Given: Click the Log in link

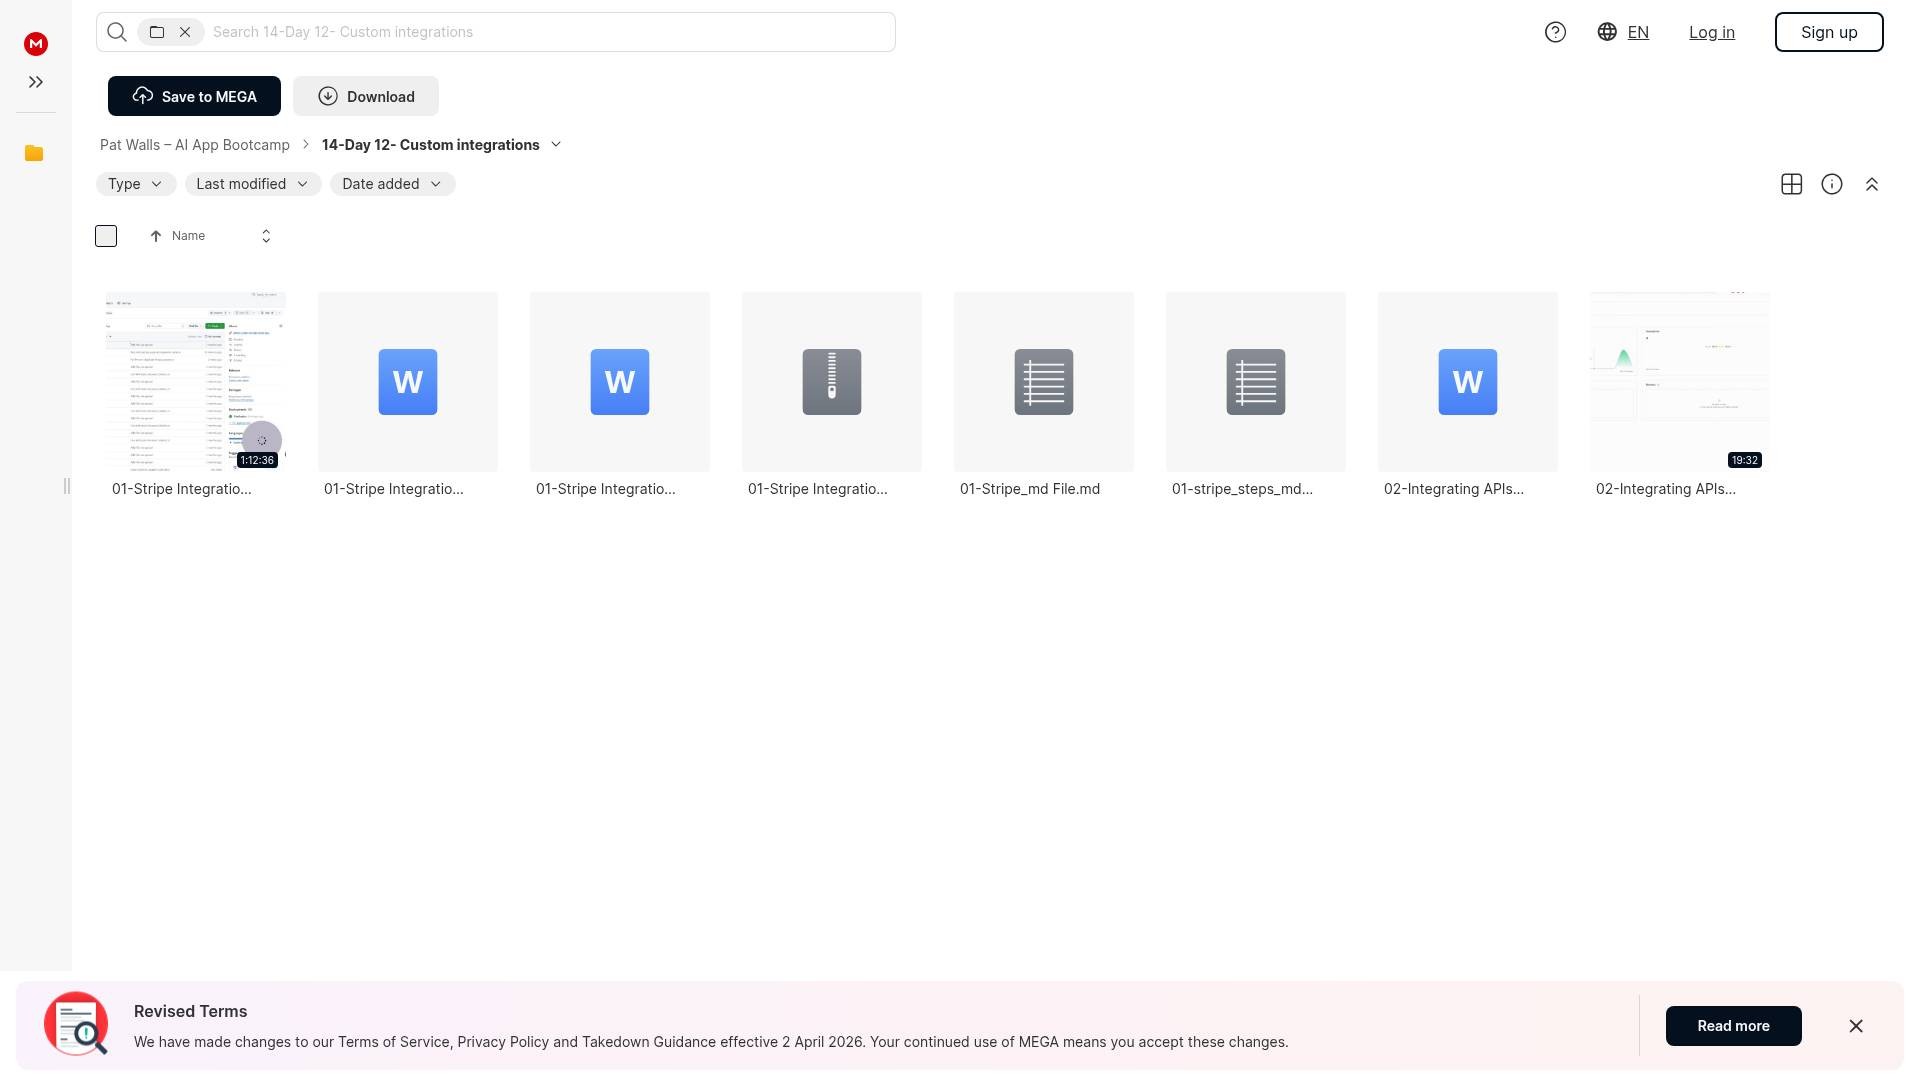Looking at the screenshot, I should pos(1711,32).
